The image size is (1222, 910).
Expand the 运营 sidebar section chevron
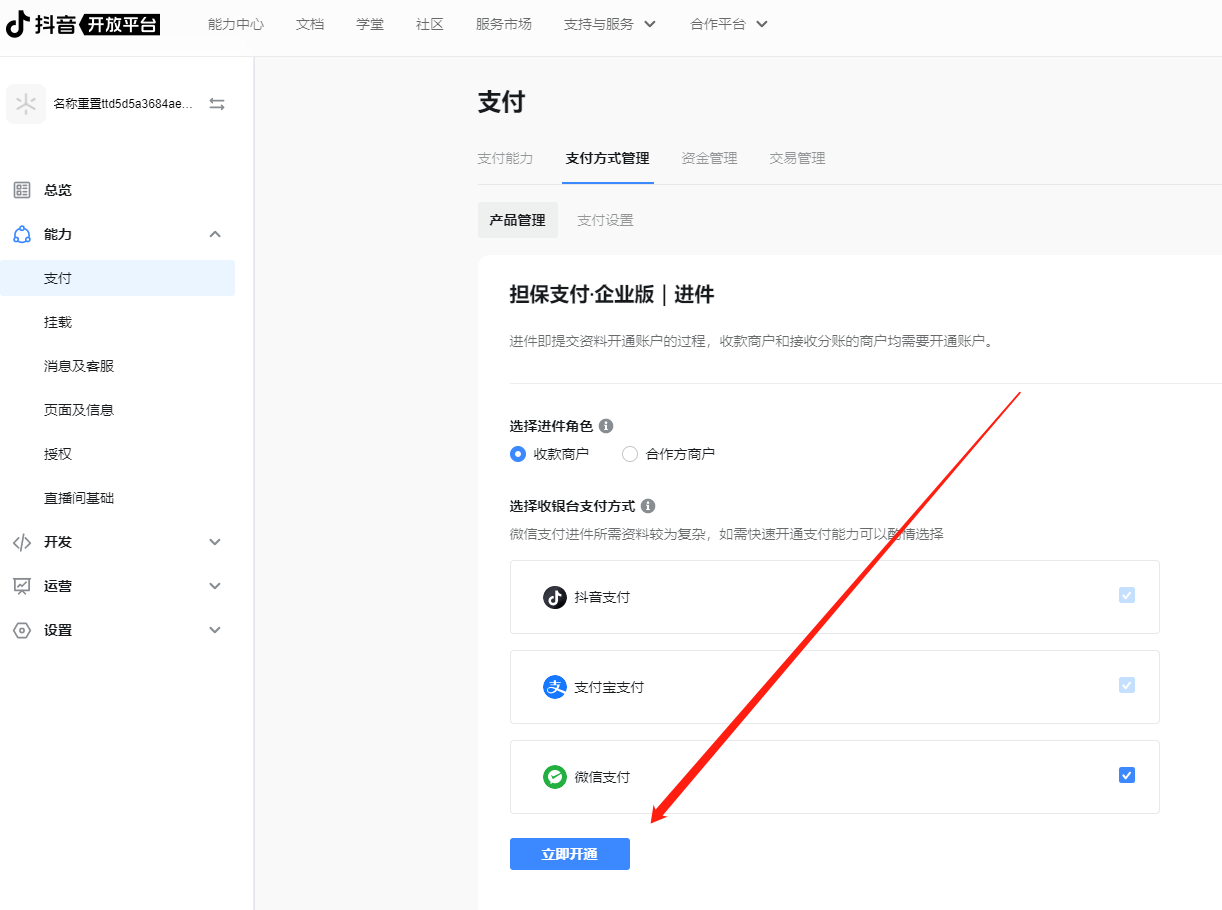point(215,586)
